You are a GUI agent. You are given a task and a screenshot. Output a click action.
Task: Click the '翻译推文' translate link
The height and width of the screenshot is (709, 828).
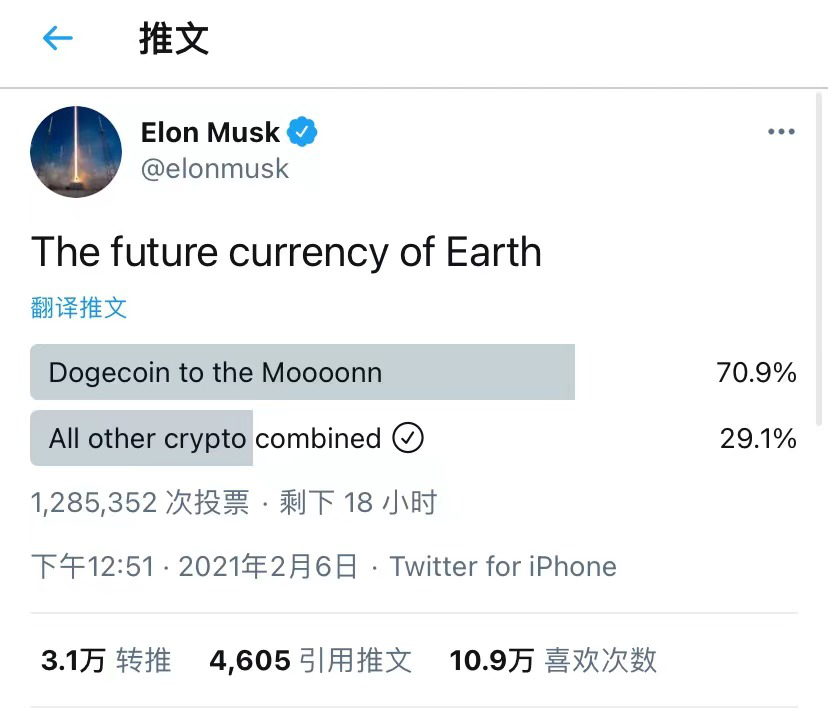(79, 307)
